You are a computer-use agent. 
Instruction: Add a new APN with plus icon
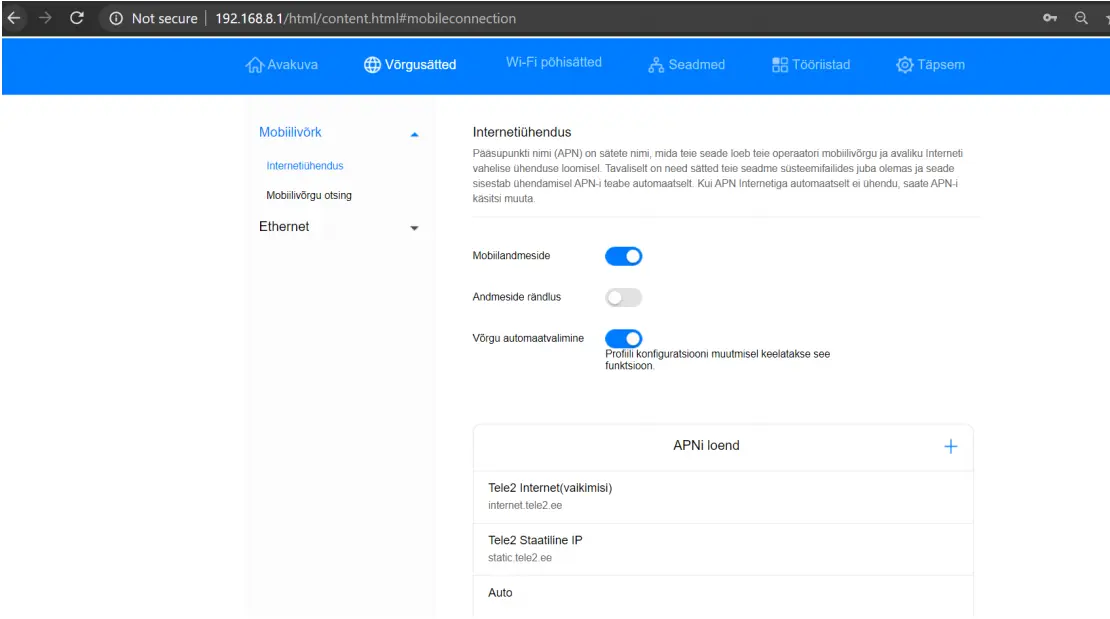click(x=951, y=446)
